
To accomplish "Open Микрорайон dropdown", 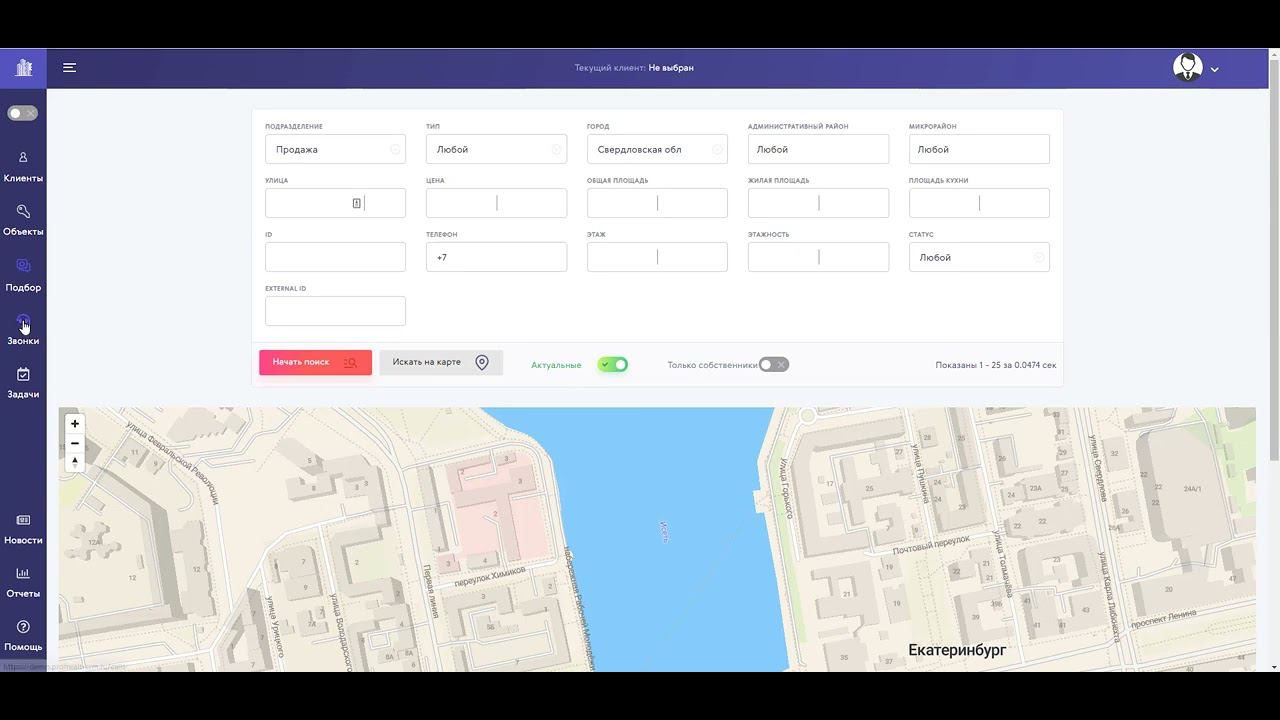I will click(979, 149).
